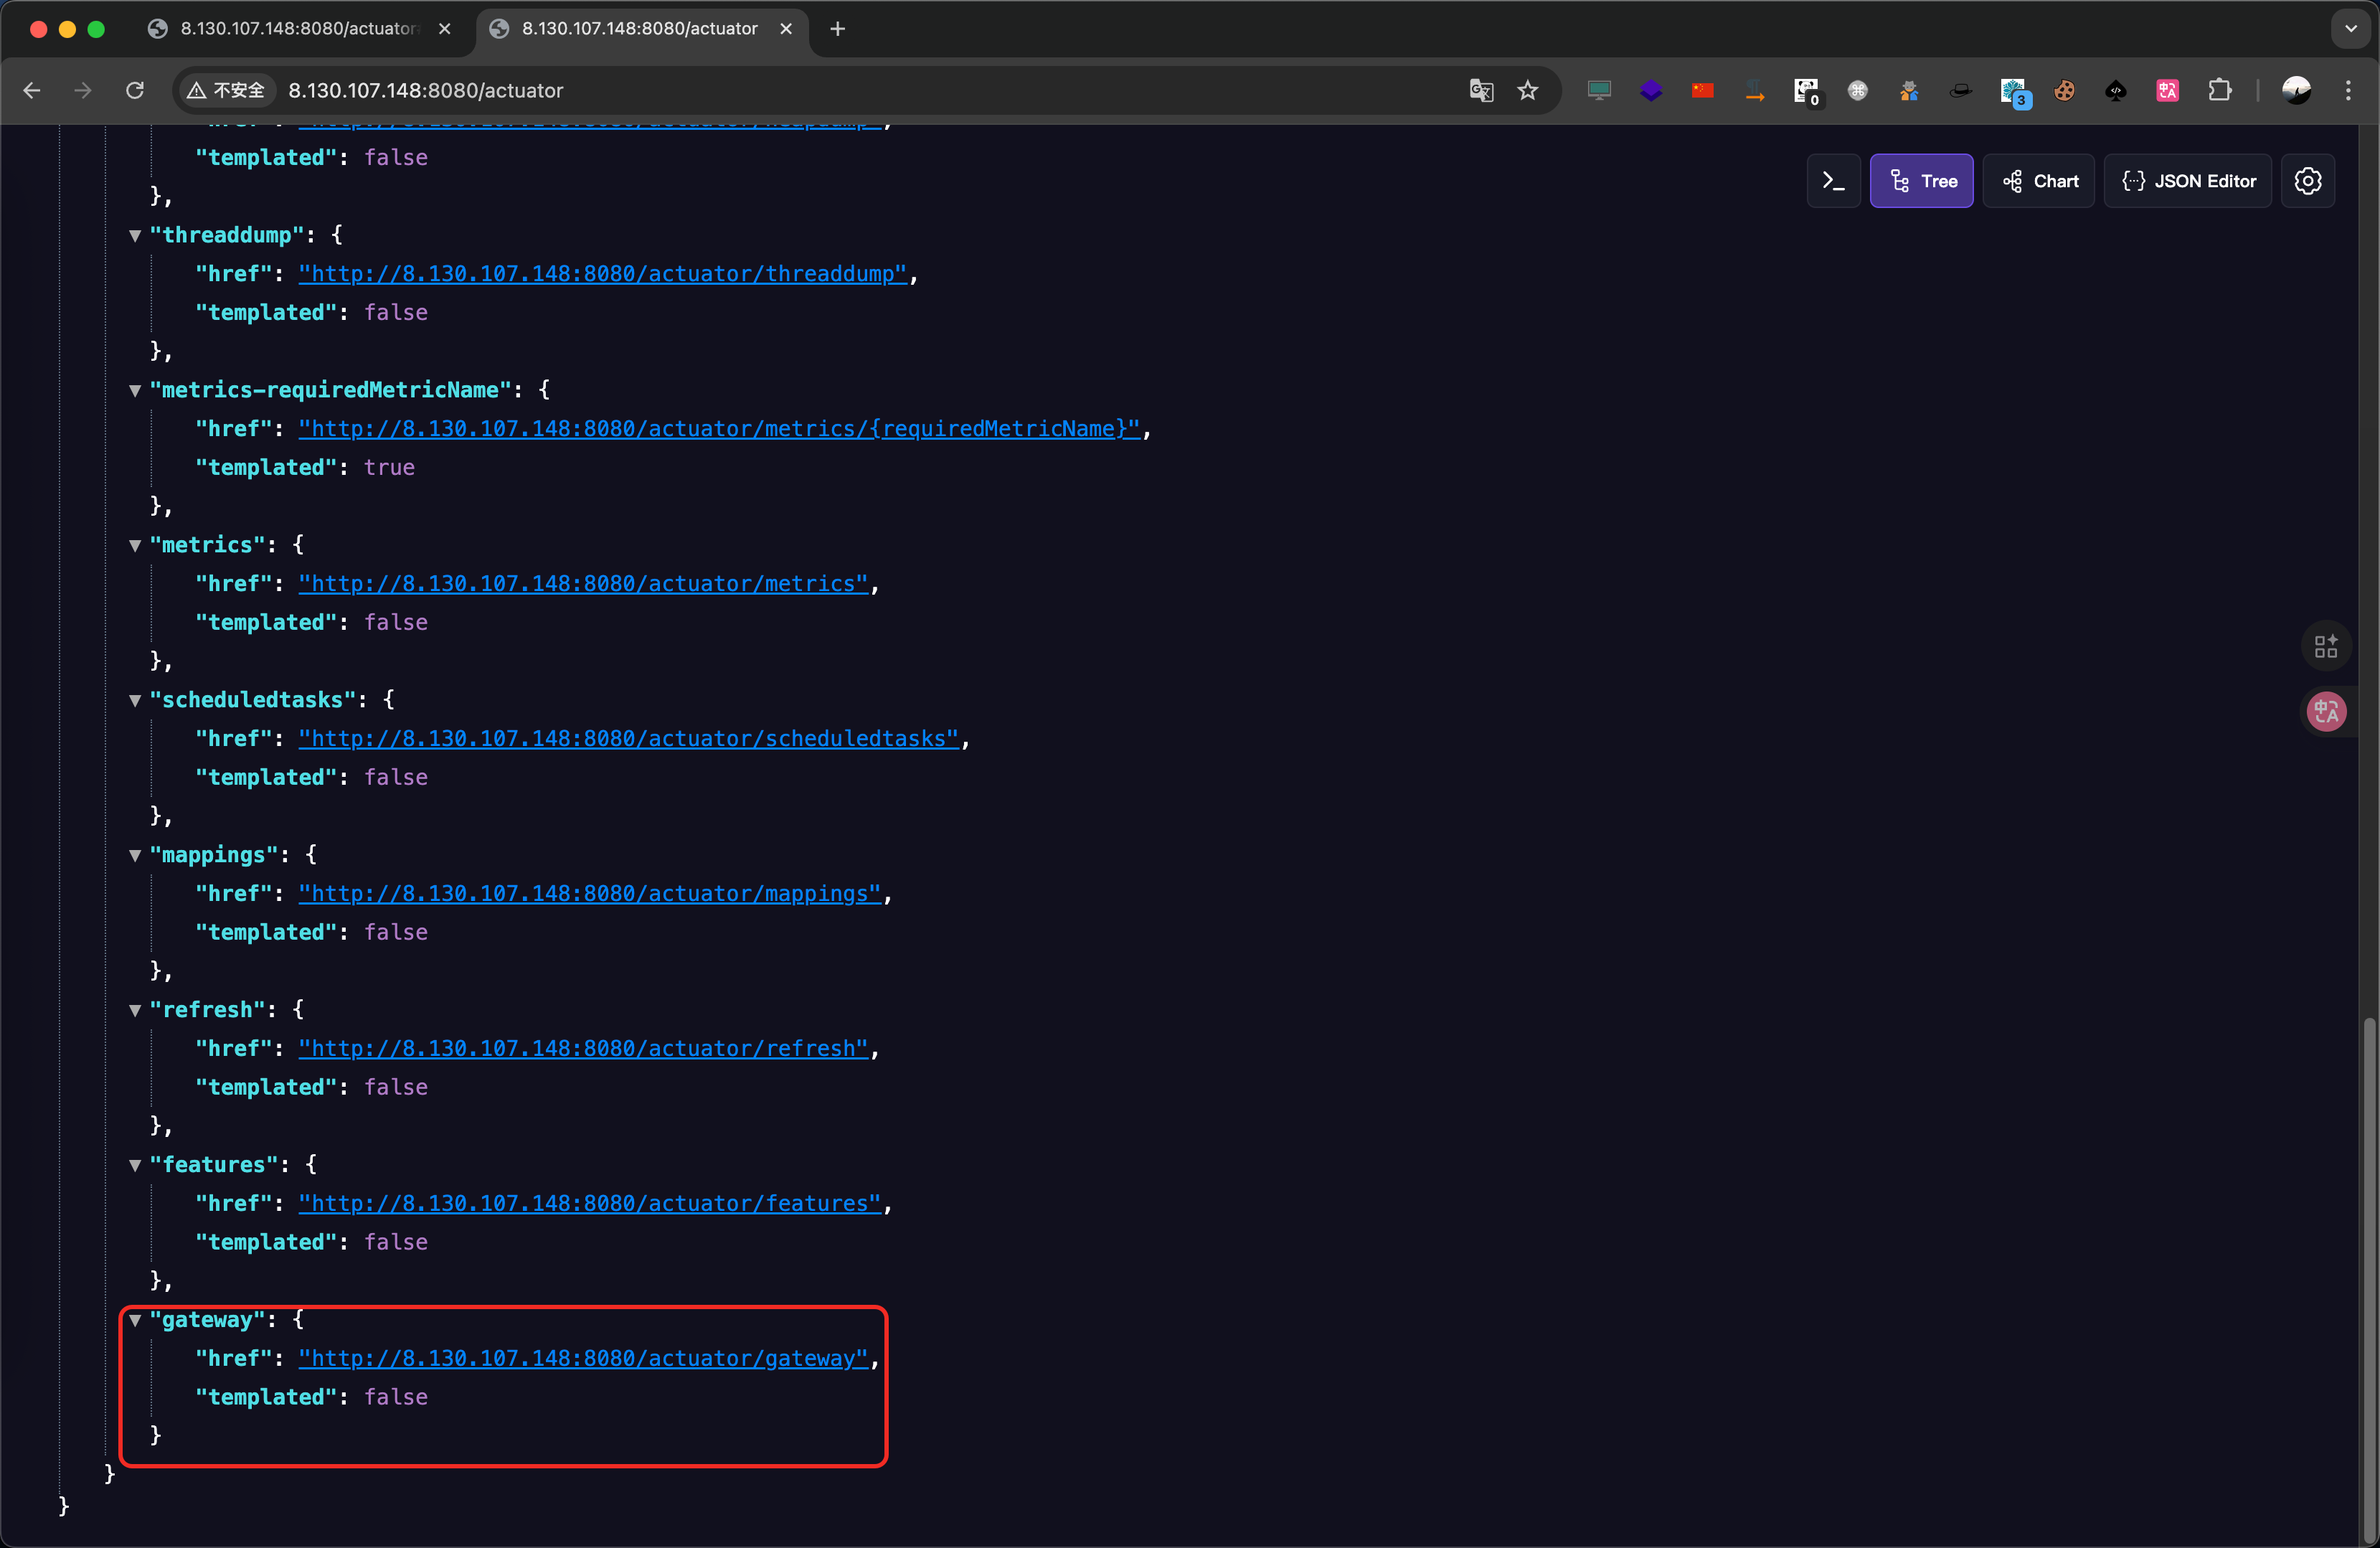Open the browser extensions puzzle icon

[2219, 90]
